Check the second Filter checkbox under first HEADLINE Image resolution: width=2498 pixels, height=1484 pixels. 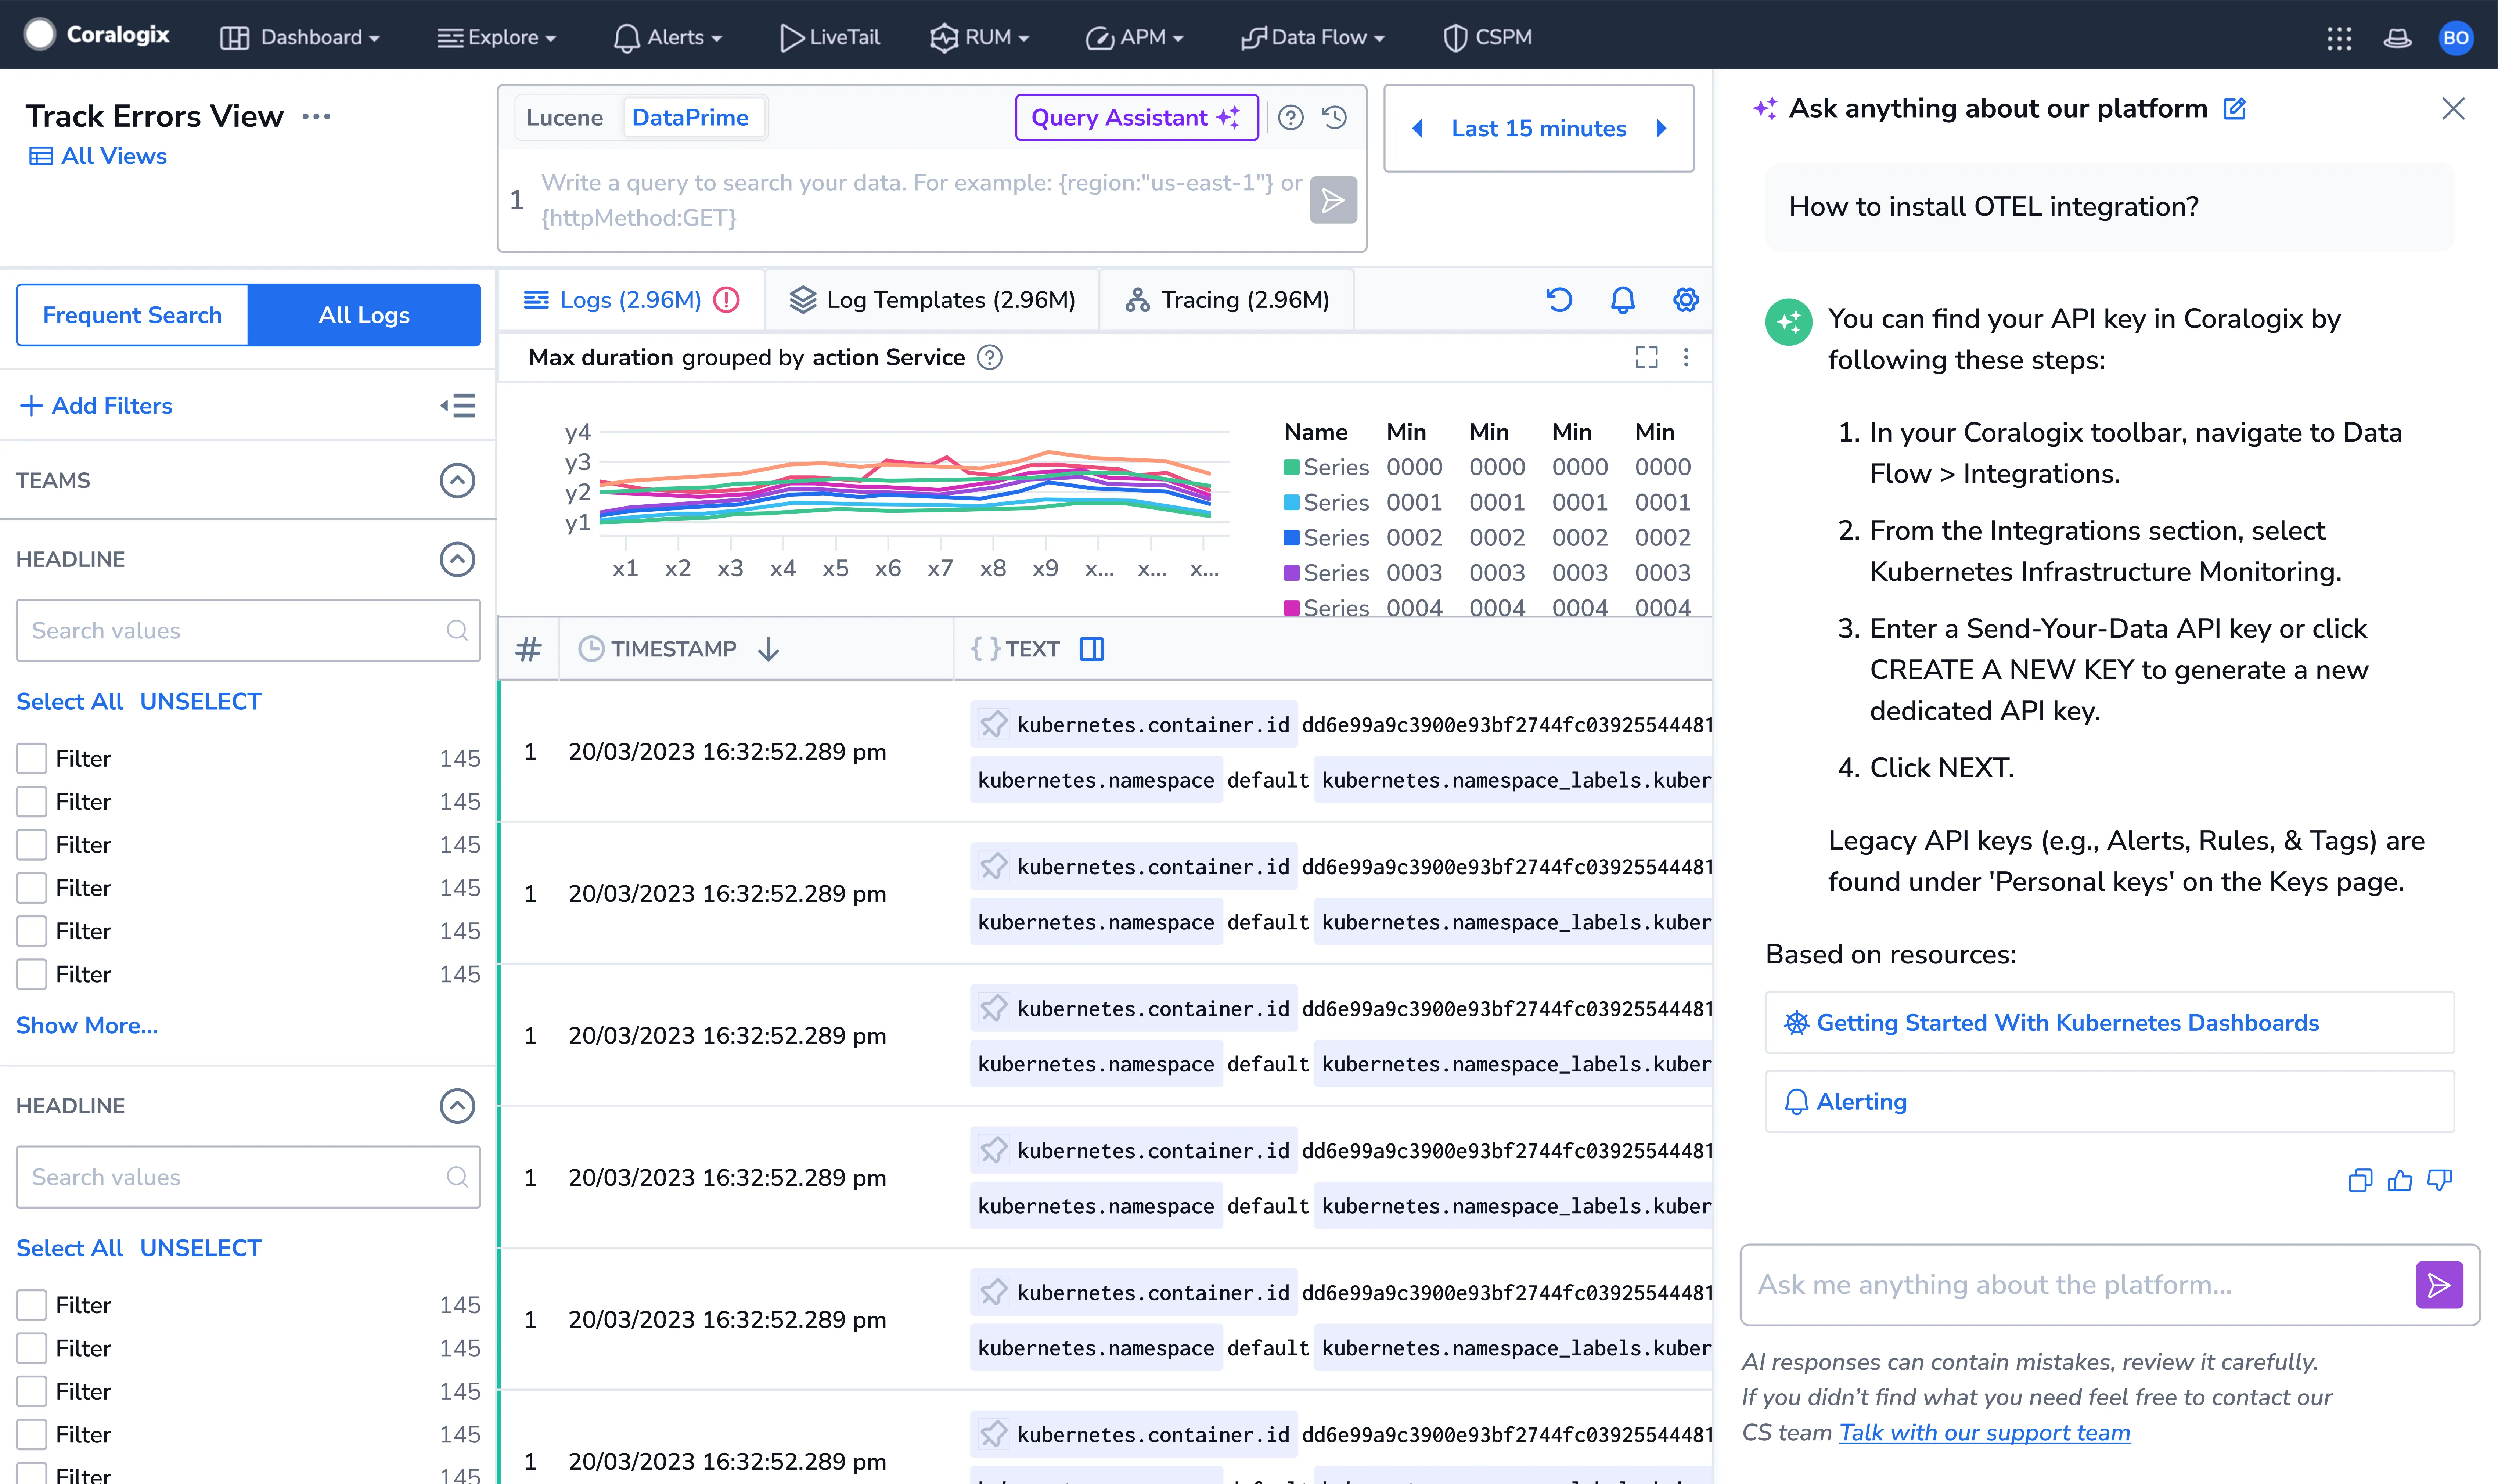tap(32, 801)
